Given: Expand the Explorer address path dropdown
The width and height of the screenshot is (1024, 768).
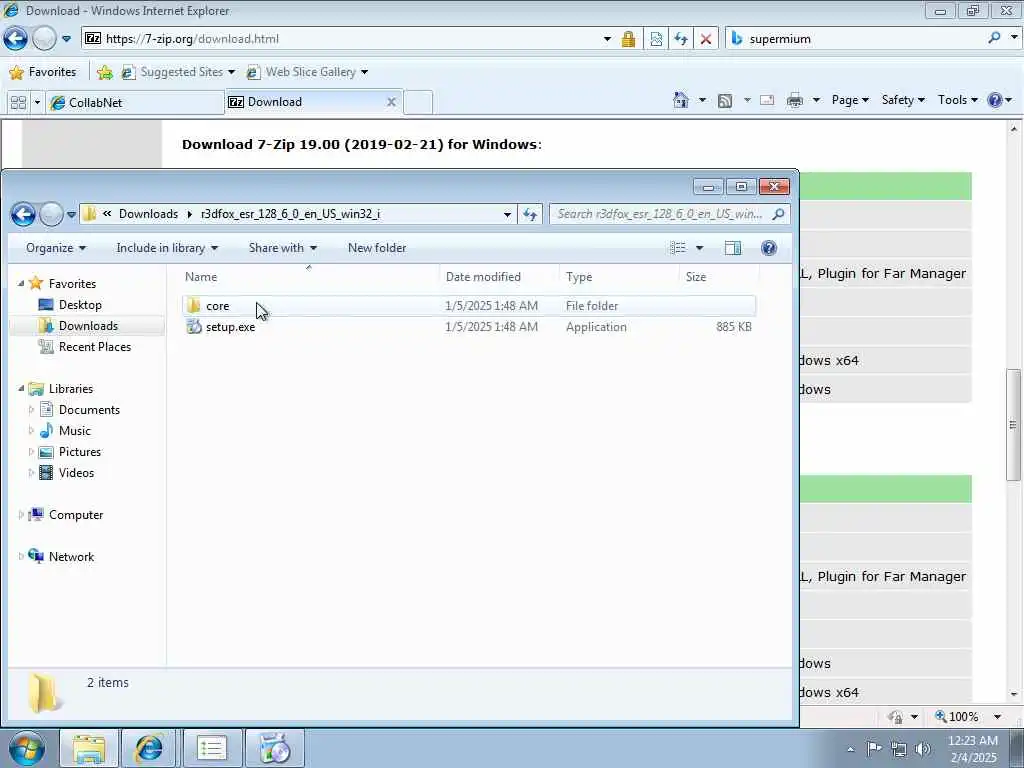Looking at the screenshot, I should point(507,214).
